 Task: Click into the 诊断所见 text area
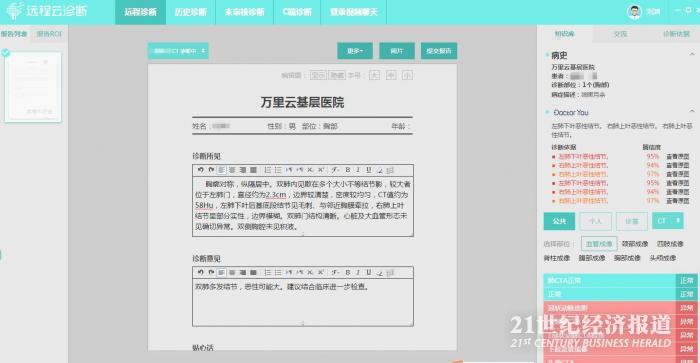point(303,206)
